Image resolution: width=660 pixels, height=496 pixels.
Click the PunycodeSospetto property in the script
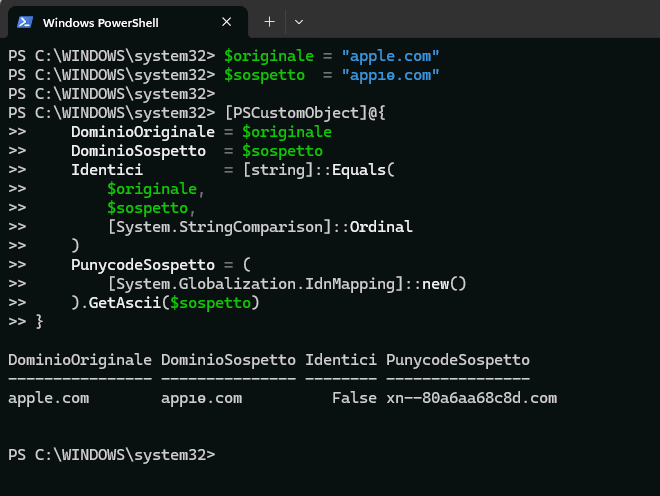pos(143,264)
